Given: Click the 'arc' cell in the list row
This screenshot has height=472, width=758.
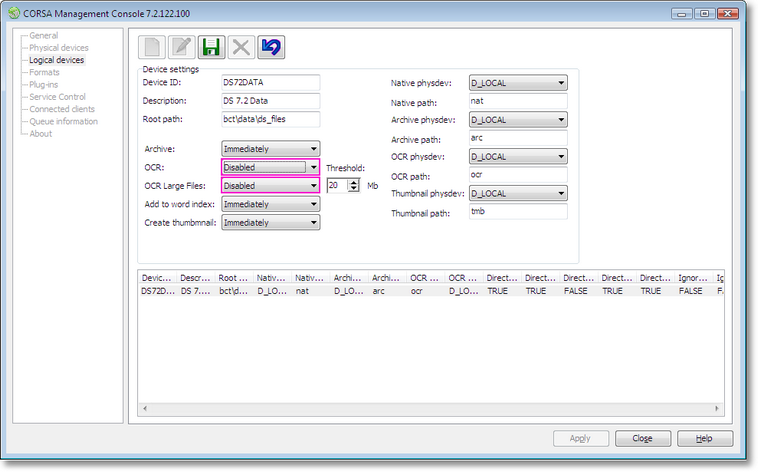Looking at the screenshot, I should click(379, 291).
